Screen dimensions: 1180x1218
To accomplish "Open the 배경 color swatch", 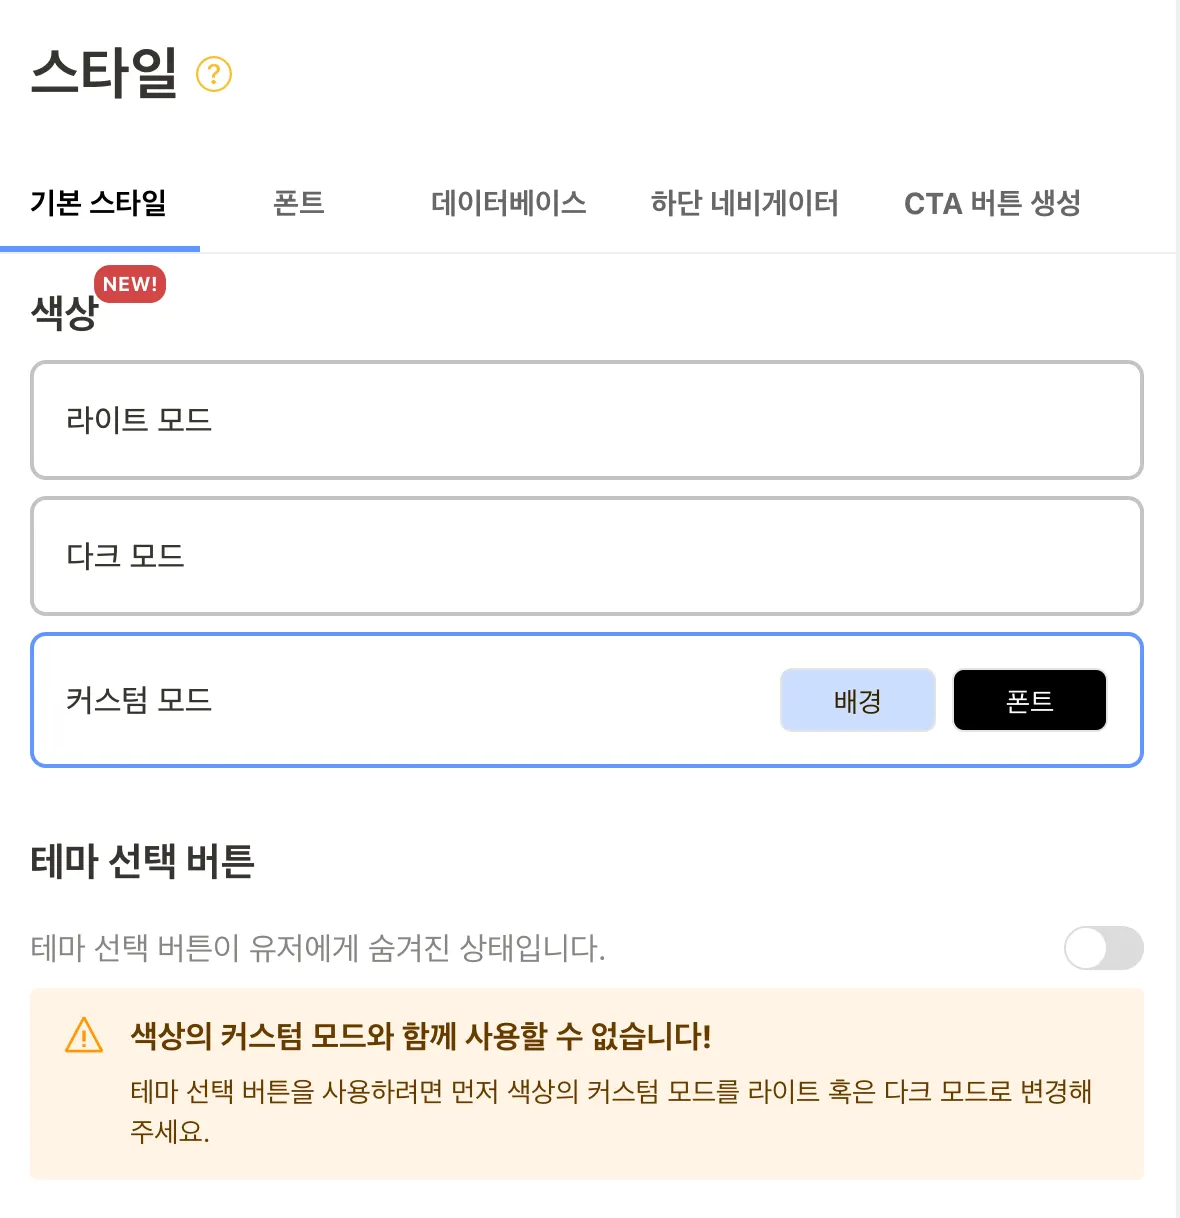I will coord(857,700).
